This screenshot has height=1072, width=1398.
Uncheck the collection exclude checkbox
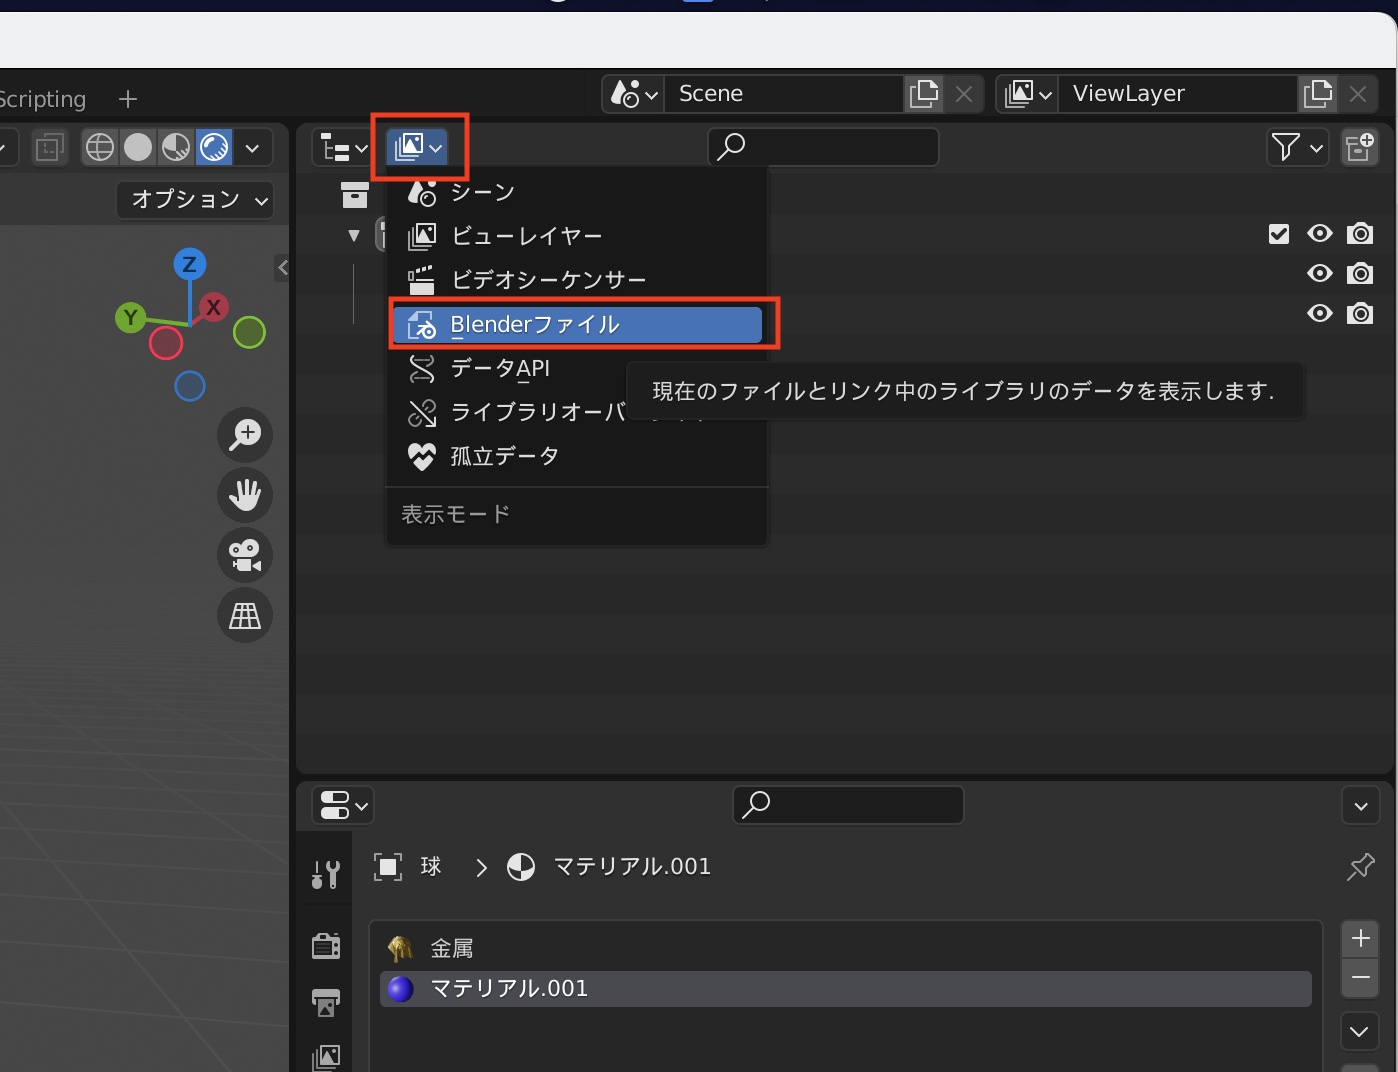(x=1279, y=234)
